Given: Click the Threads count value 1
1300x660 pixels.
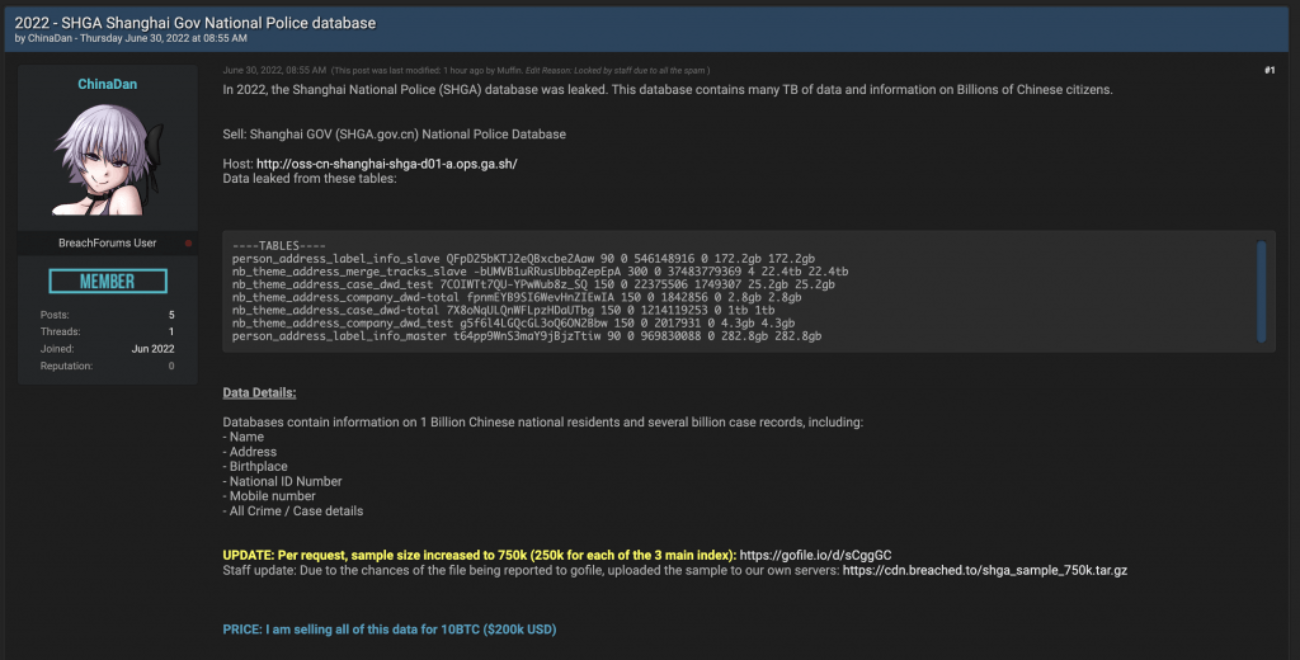Looking at the screenshot, I should [172, 332].
